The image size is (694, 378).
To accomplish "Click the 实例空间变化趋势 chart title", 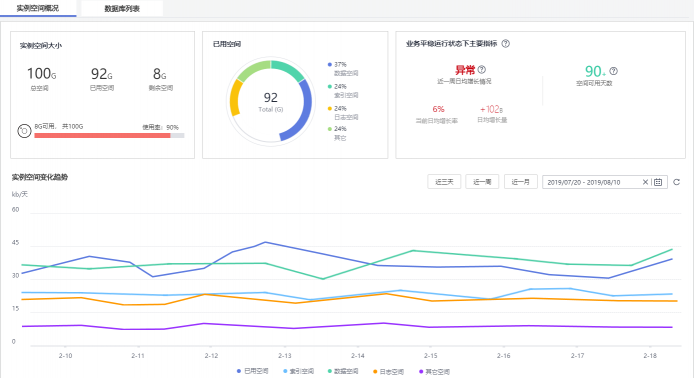I will (40, 177).
